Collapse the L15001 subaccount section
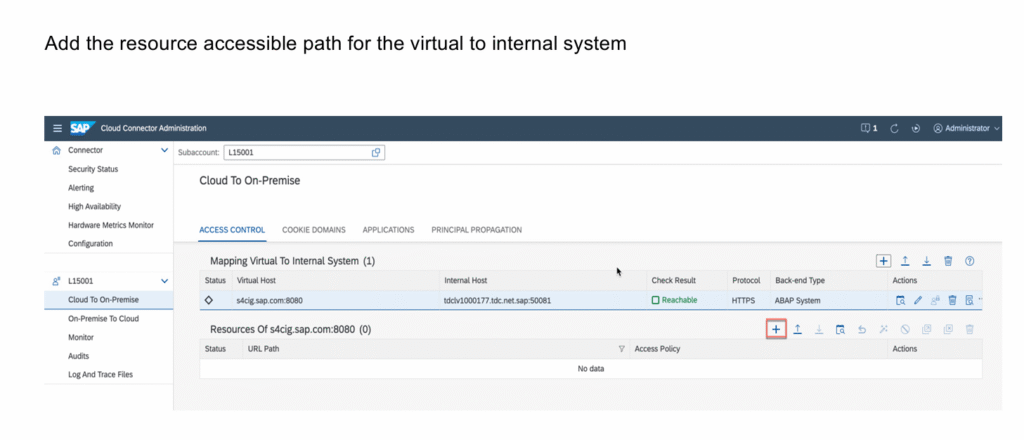 (x=164, y=282)
